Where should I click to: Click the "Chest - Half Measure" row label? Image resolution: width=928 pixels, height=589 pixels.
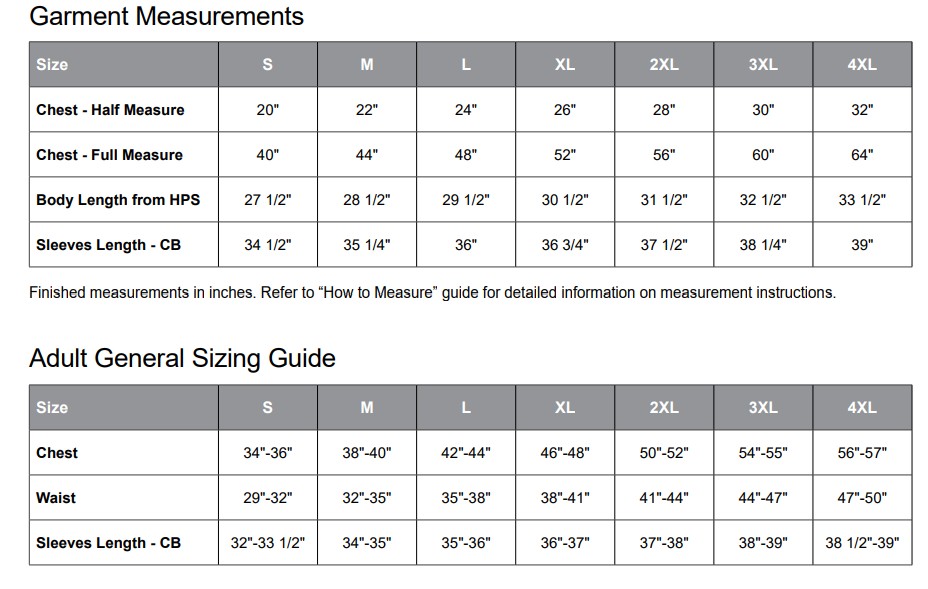tap(110, 110)
